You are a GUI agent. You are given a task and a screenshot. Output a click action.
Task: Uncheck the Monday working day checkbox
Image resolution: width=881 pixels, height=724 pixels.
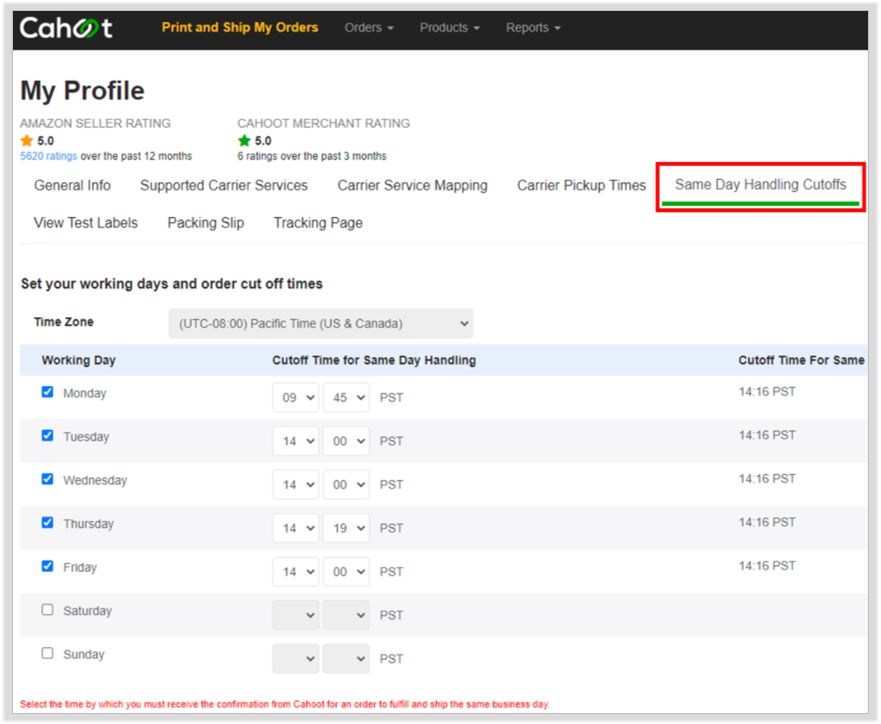[x=48, y=392]
